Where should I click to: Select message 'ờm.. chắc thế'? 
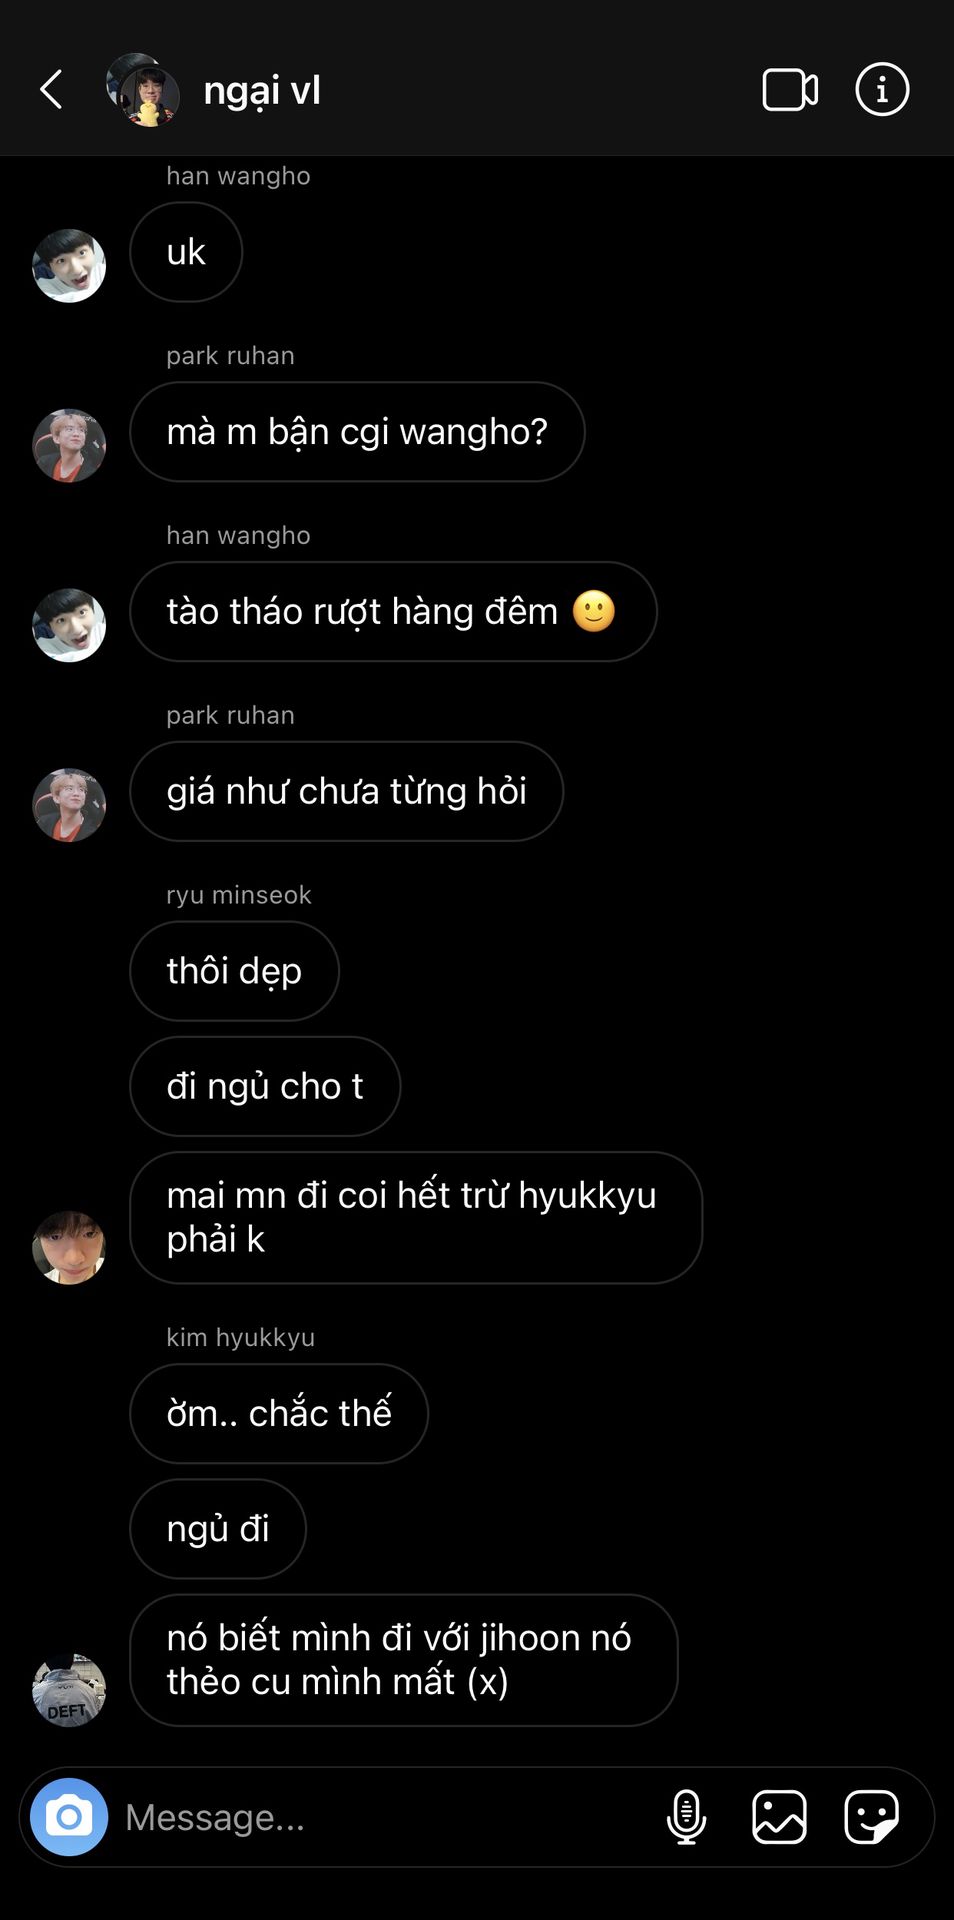pos(279,1413)
